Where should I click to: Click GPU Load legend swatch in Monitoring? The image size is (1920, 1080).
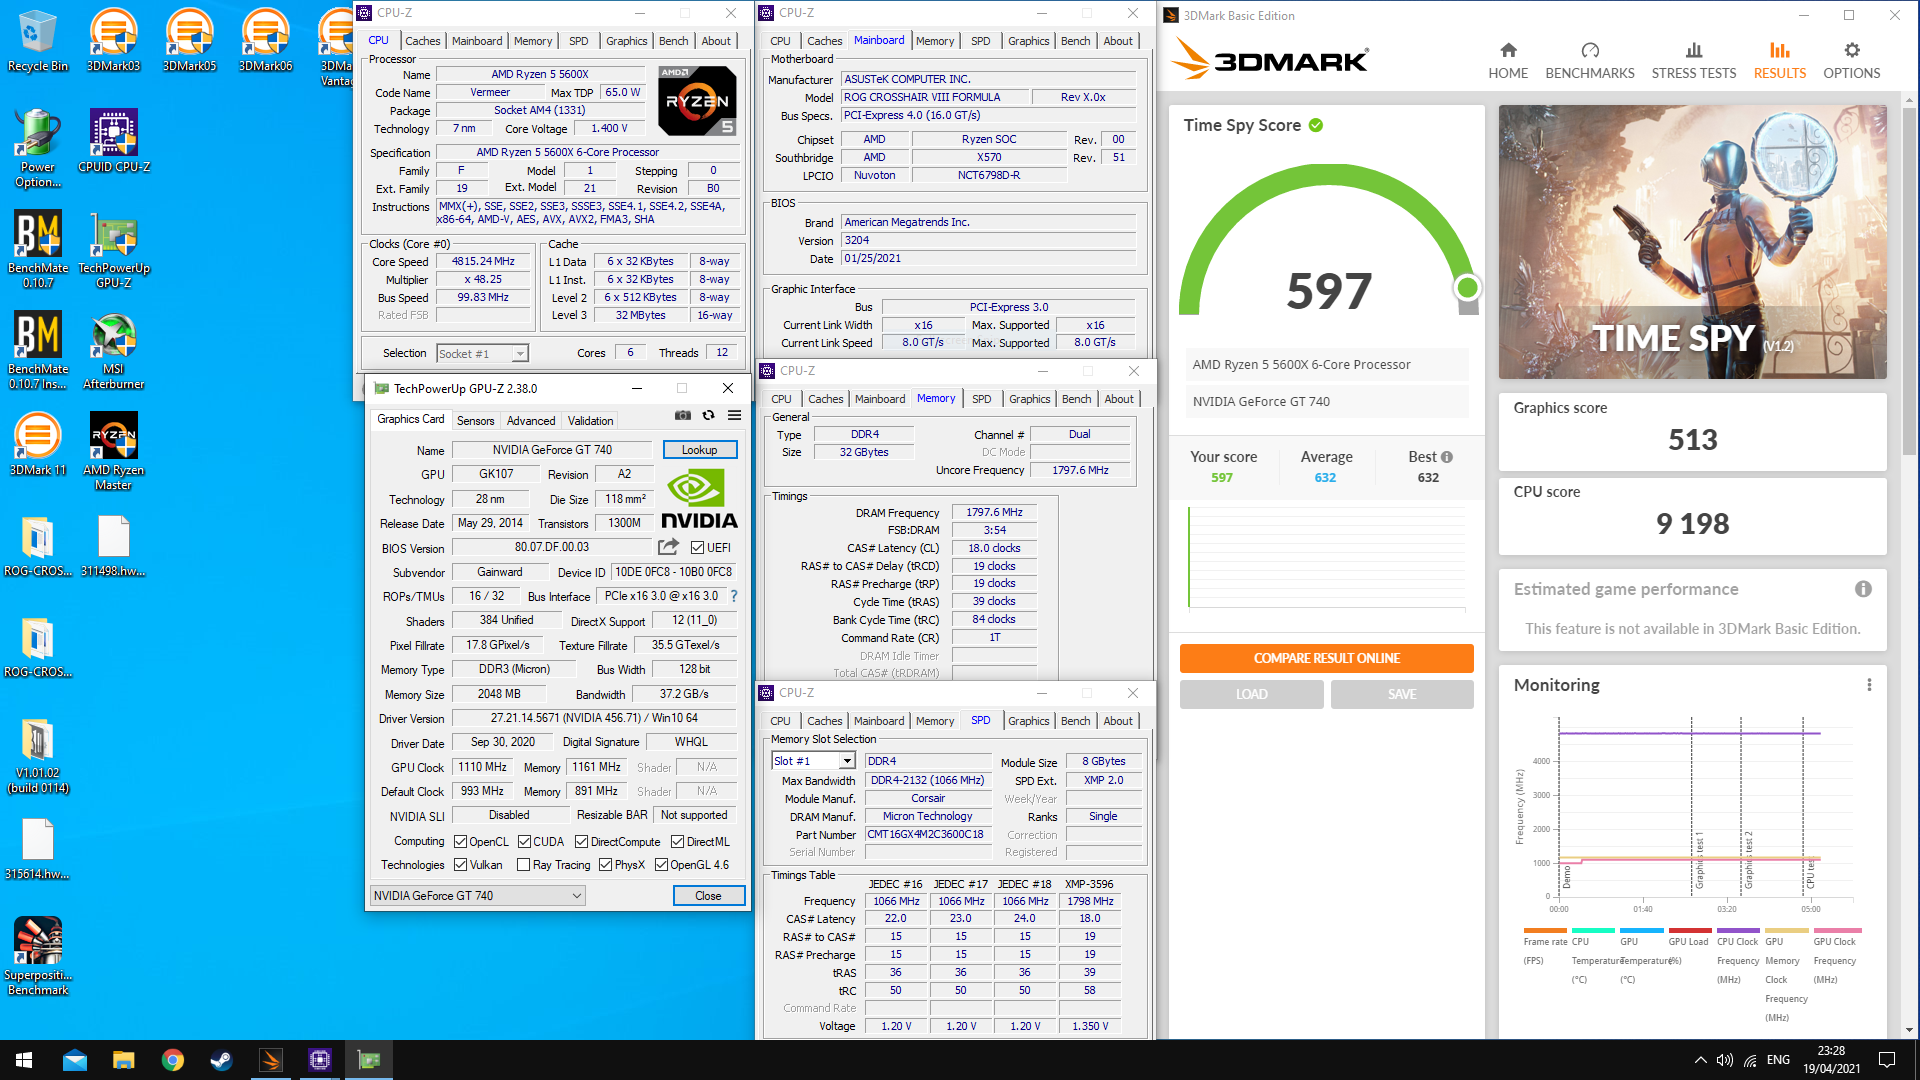1690,931
